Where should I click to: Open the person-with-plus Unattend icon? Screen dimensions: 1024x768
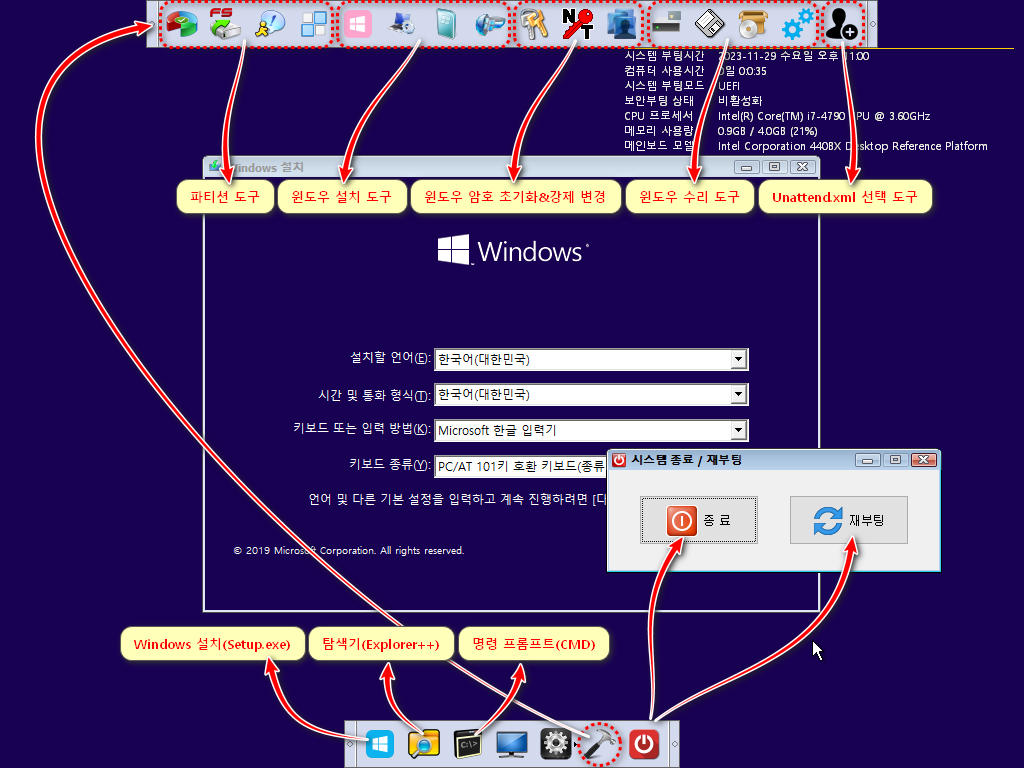[x=842, y=24]
